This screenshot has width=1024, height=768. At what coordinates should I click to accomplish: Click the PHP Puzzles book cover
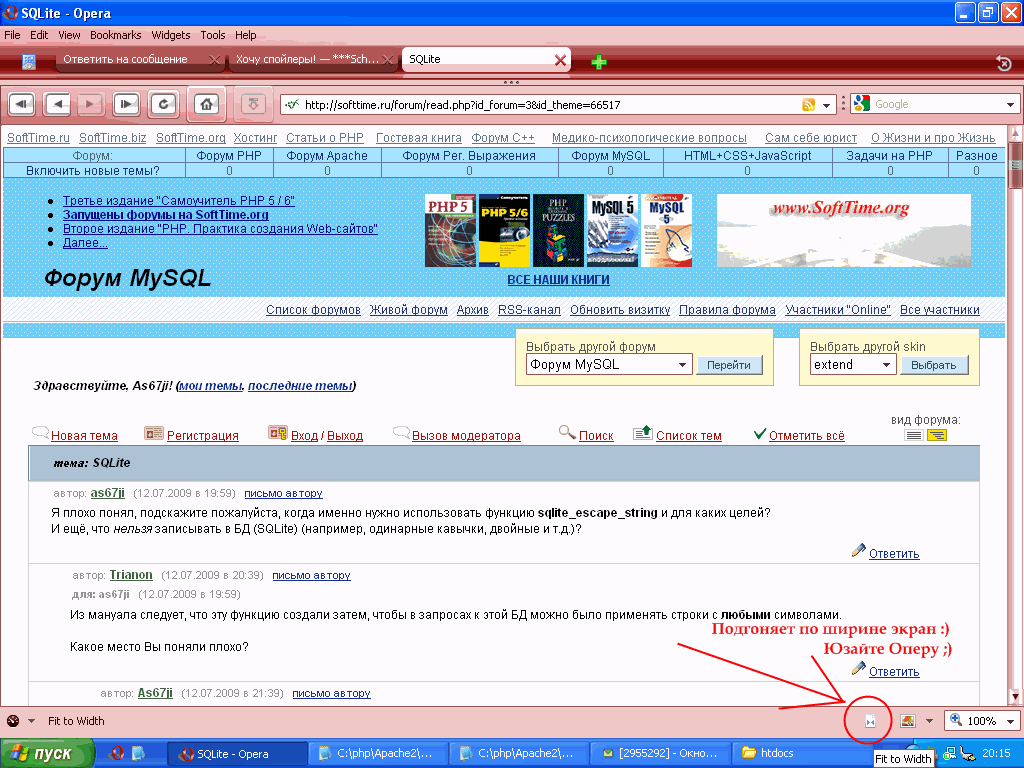558,231
